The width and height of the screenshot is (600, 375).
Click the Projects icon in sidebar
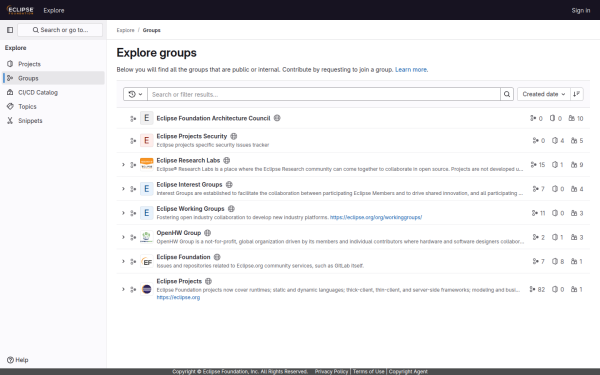point(10,64)
